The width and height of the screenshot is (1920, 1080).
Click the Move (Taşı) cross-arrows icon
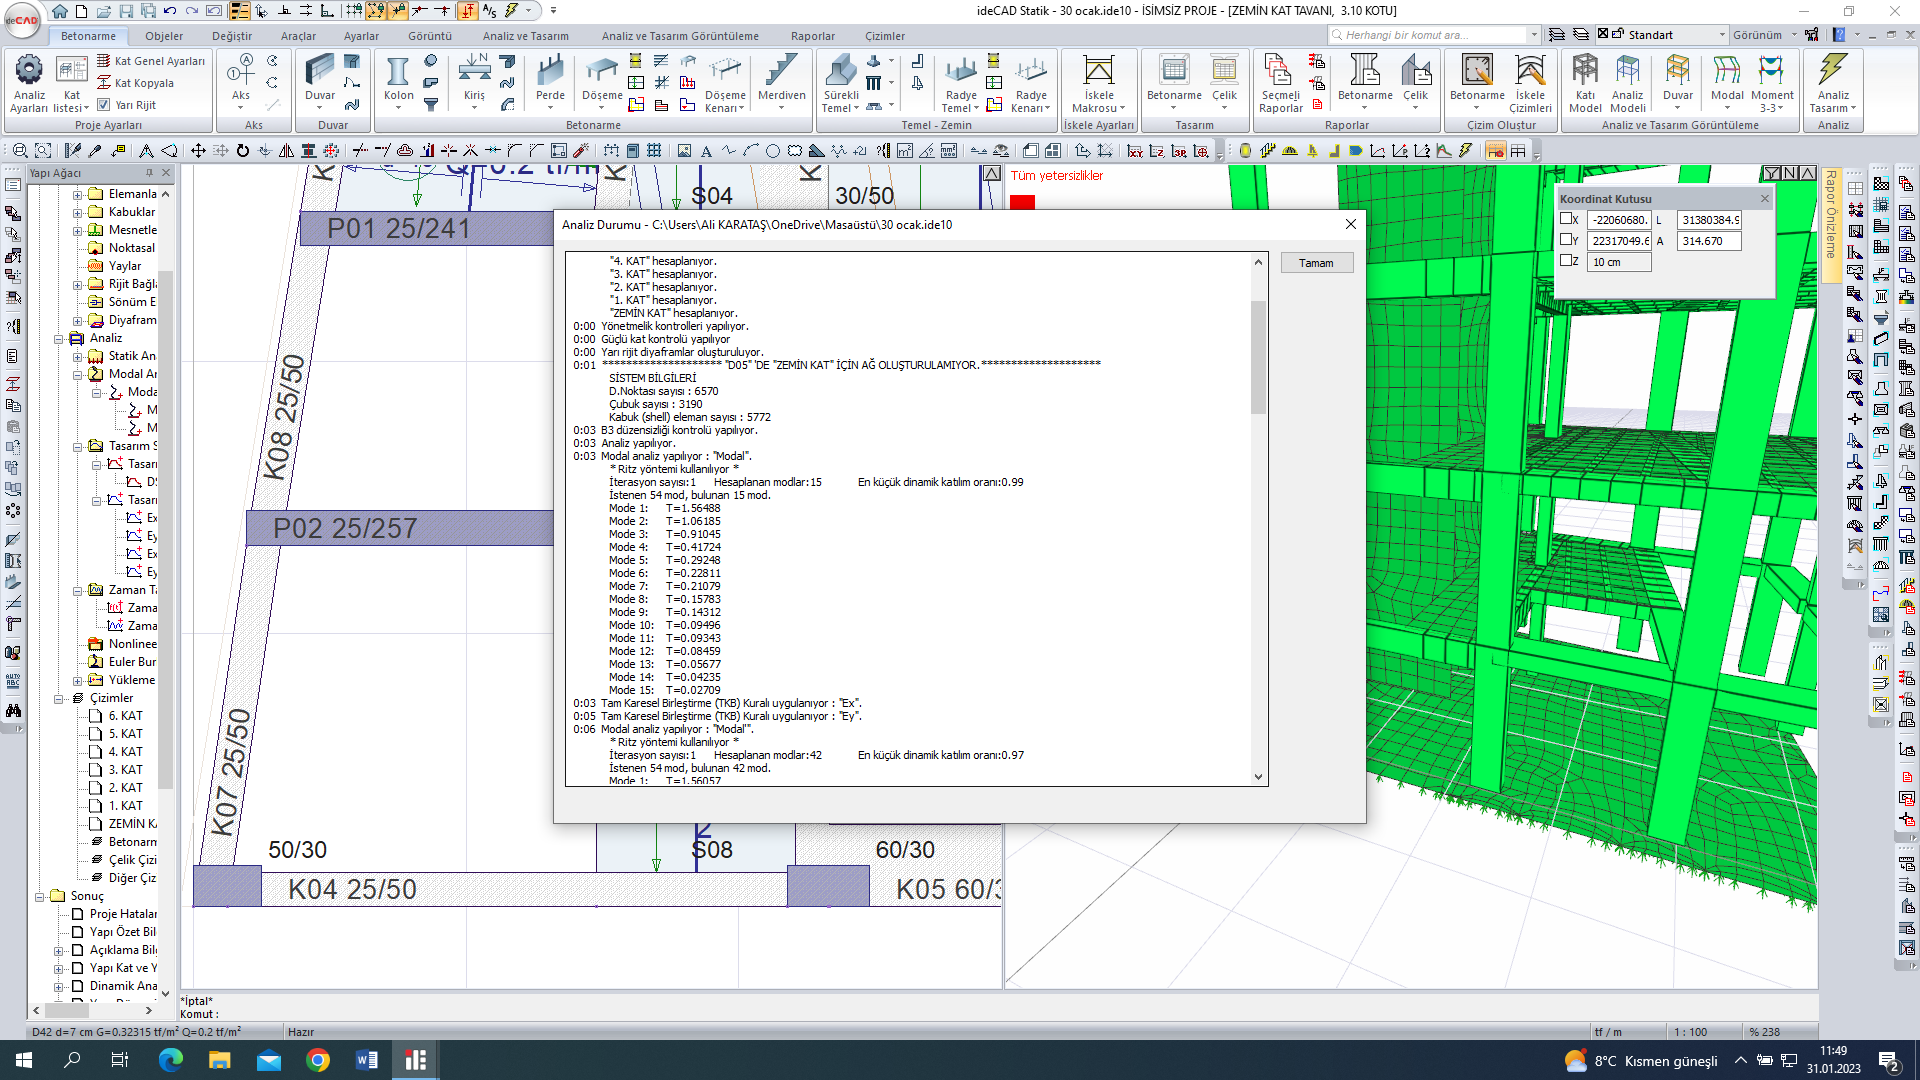(198, 151)
